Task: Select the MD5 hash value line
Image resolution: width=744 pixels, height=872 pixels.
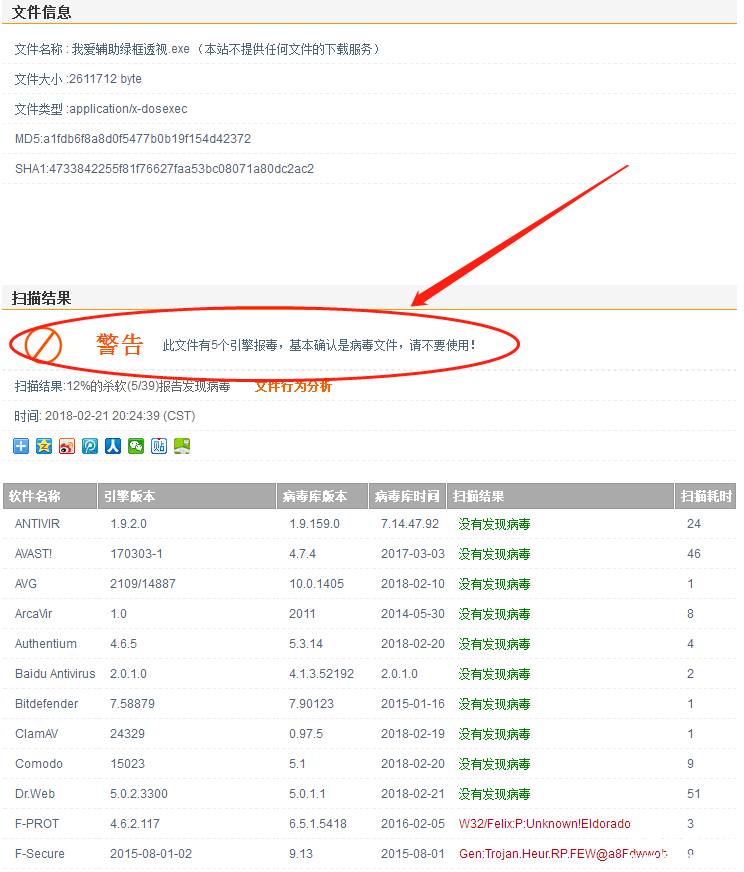Action: 133,139
